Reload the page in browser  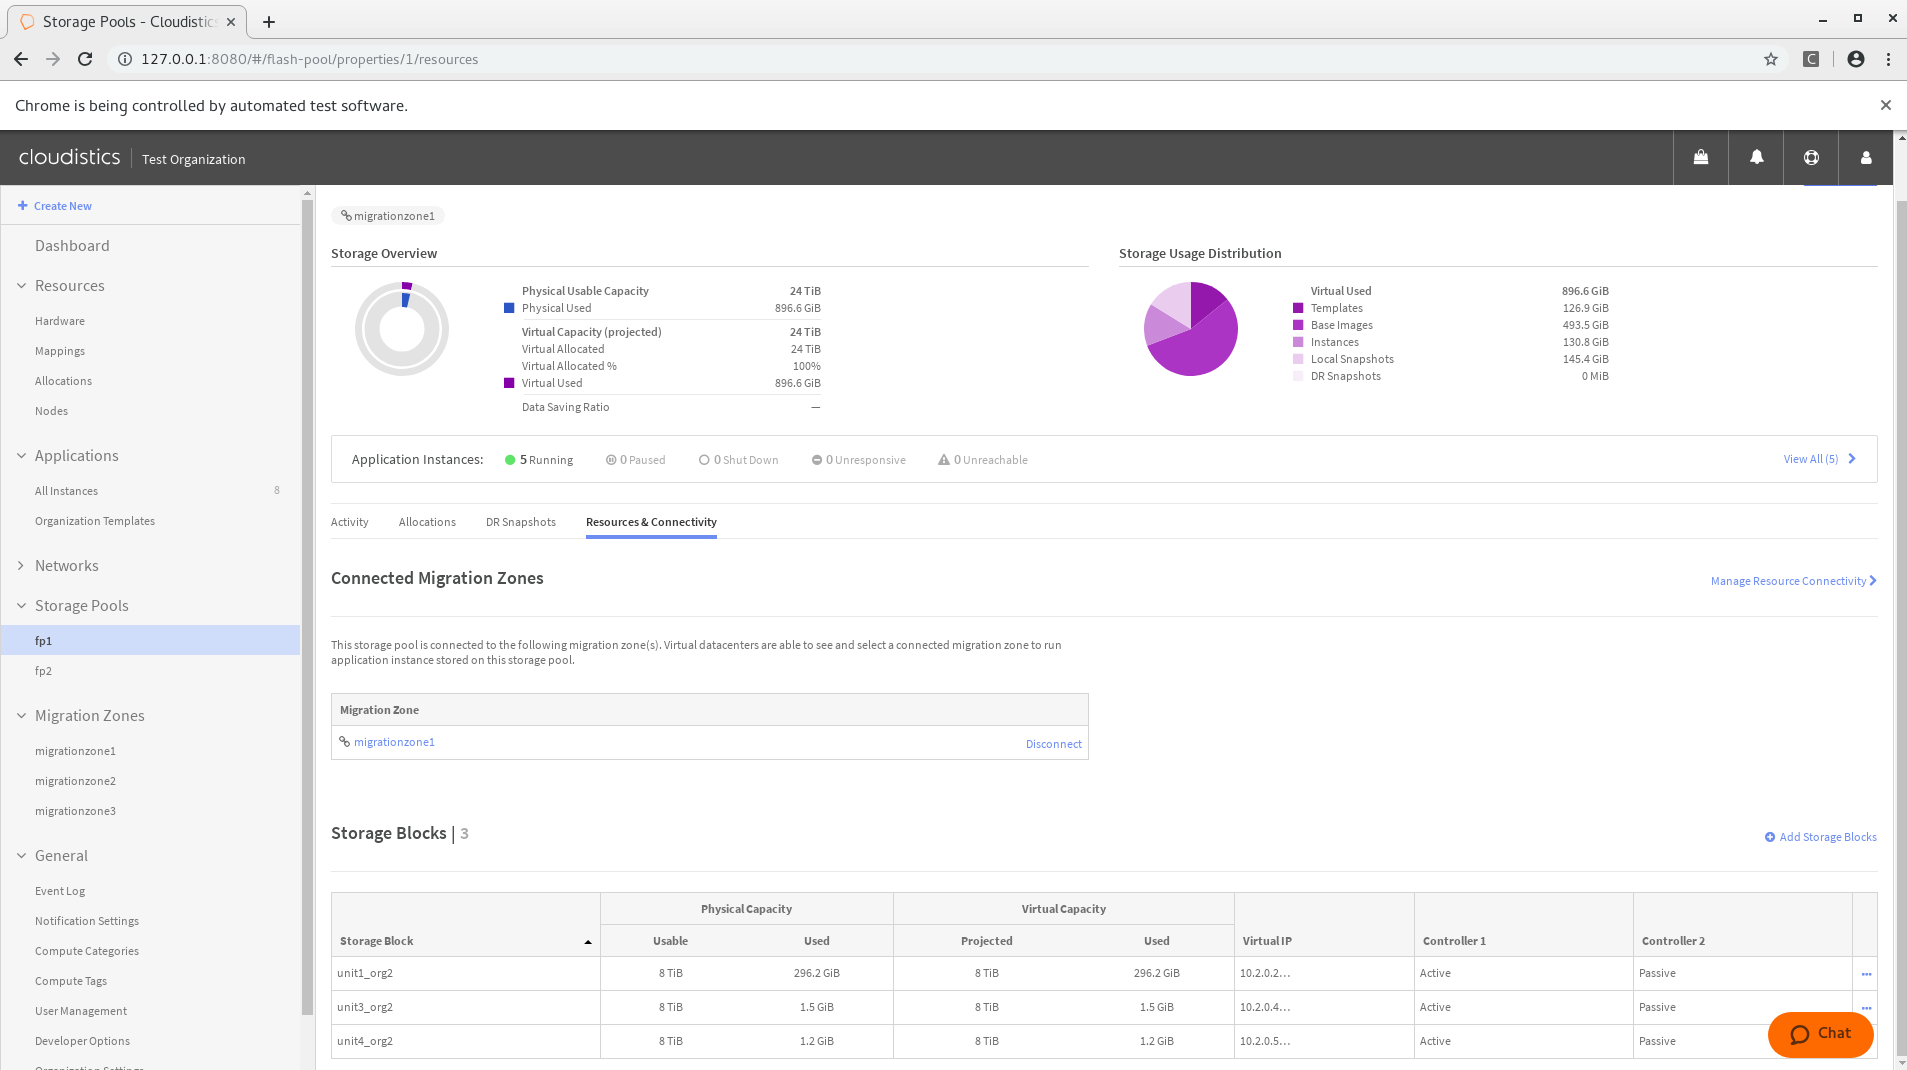[x=85, y=59]
